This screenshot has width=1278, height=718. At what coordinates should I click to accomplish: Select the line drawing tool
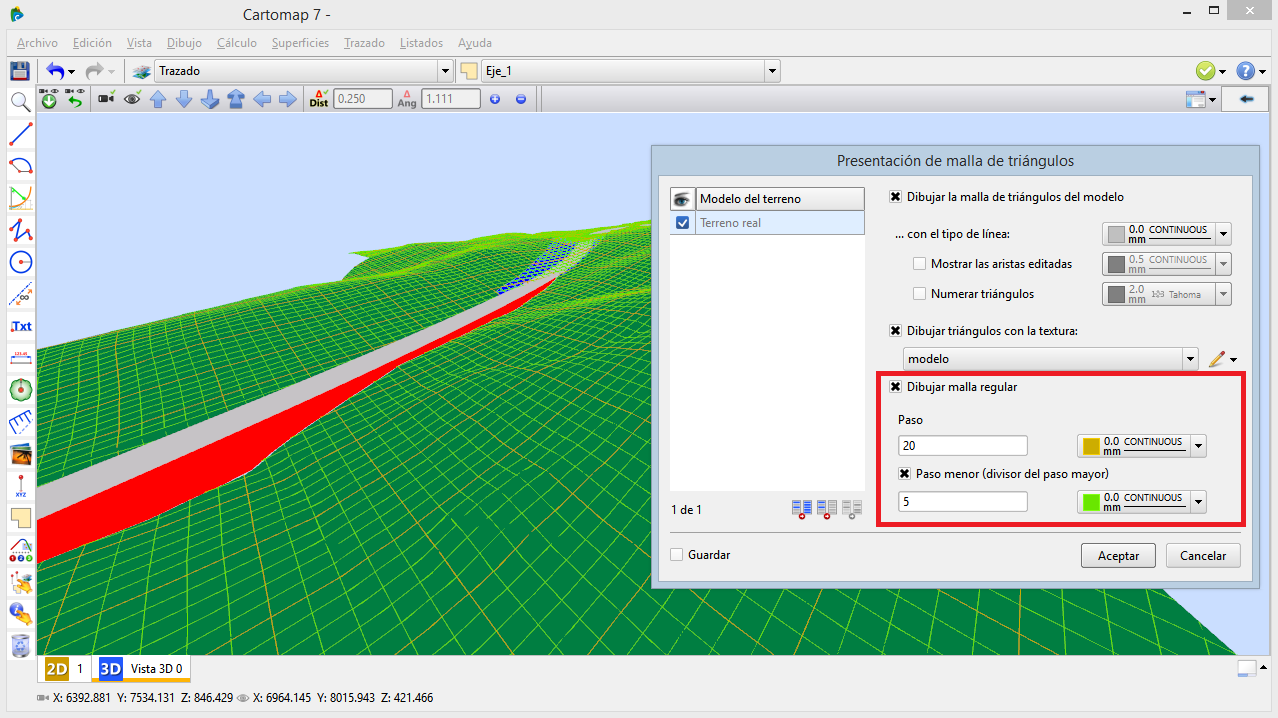20,134
